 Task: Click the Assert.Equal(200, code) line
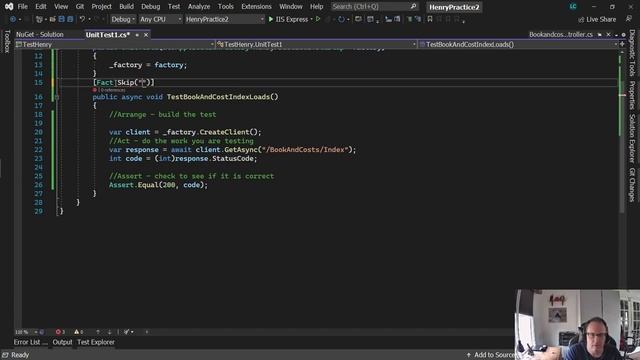coord(158,185)
